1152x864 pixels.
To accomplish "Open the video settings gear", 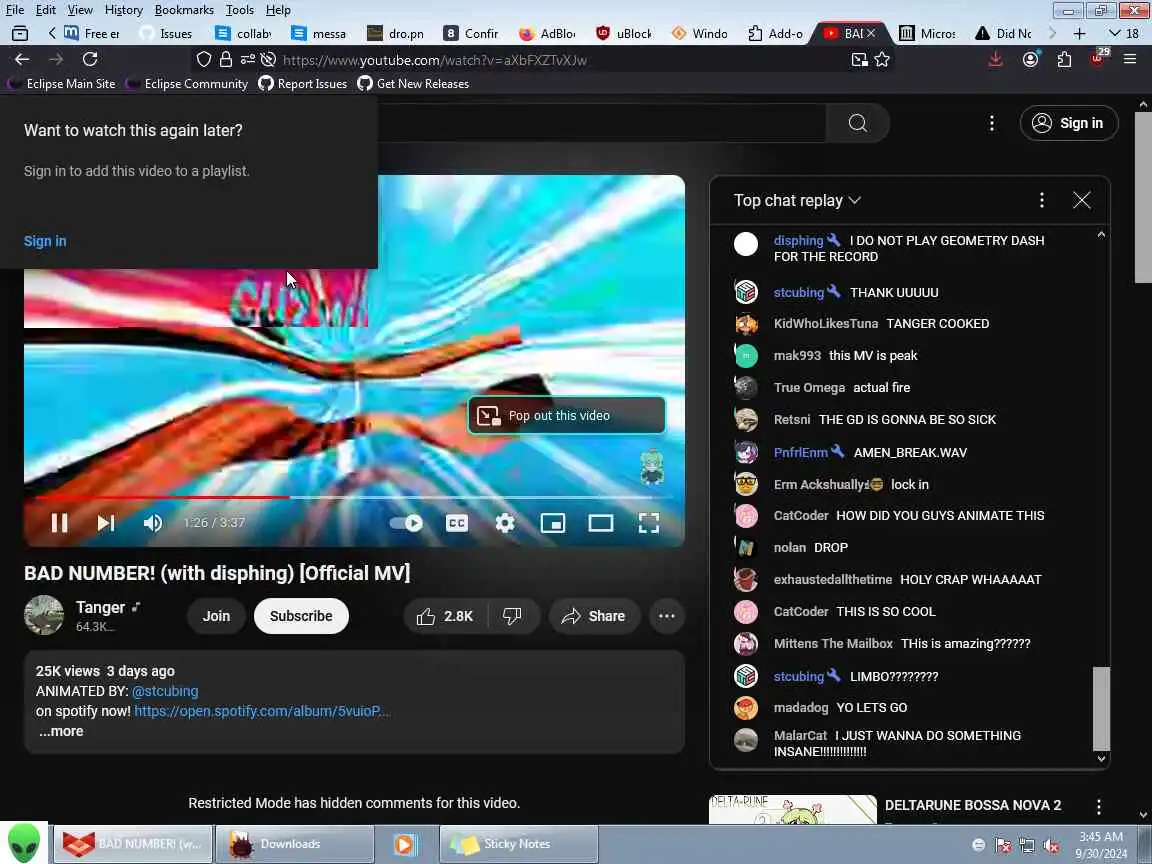I will click(x=505, y=522).
